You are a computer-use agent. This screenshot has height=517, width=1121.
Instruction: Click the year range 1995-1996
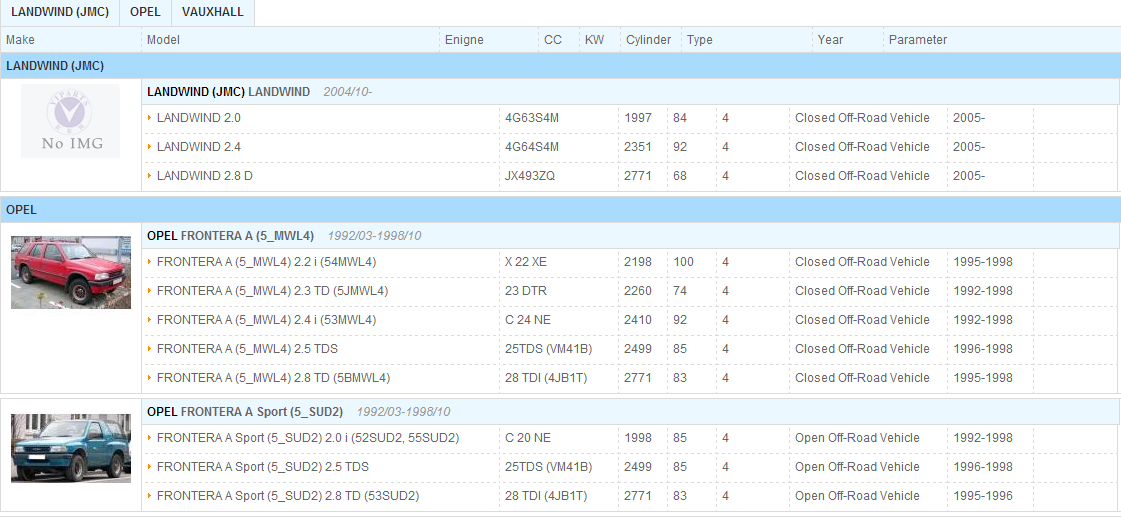point(983,496)
